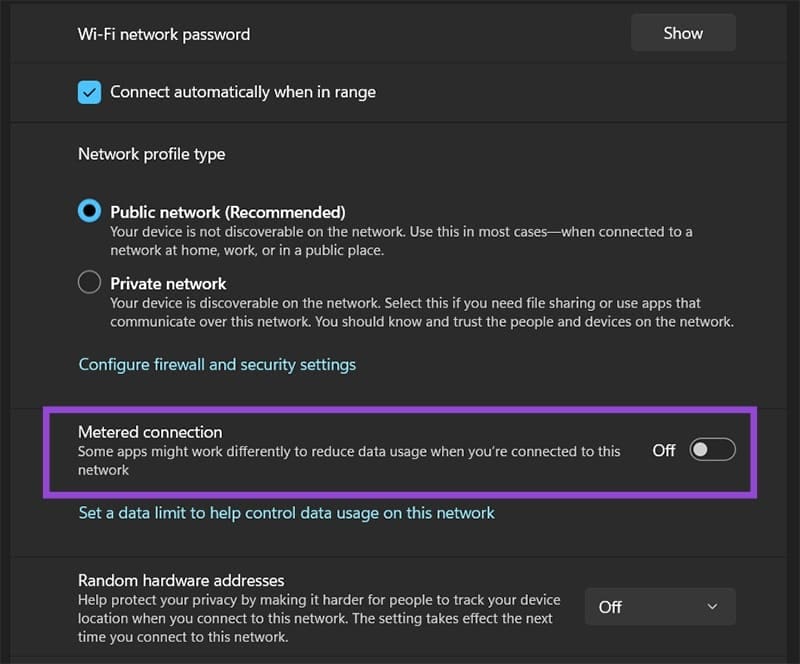The image size is (800, 664).
Task: Open Set a data limit link
Action: 285,512
